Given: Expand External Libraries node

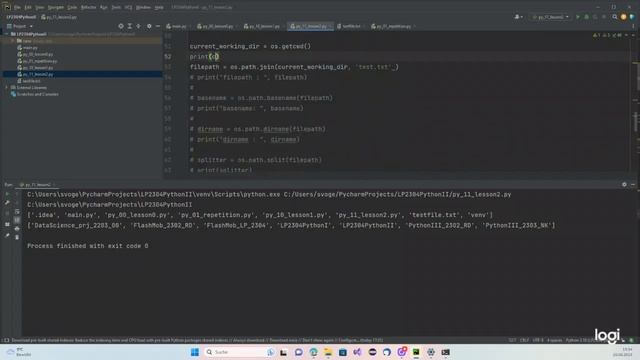Looking at the screenshot, I should 7,88.
